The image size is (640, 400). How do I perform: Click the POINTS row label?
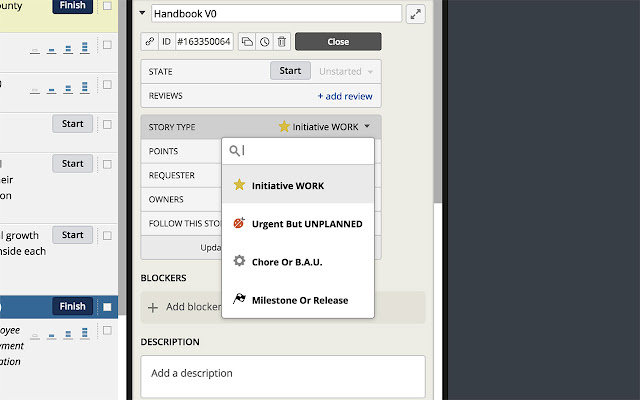coord(163,151)
